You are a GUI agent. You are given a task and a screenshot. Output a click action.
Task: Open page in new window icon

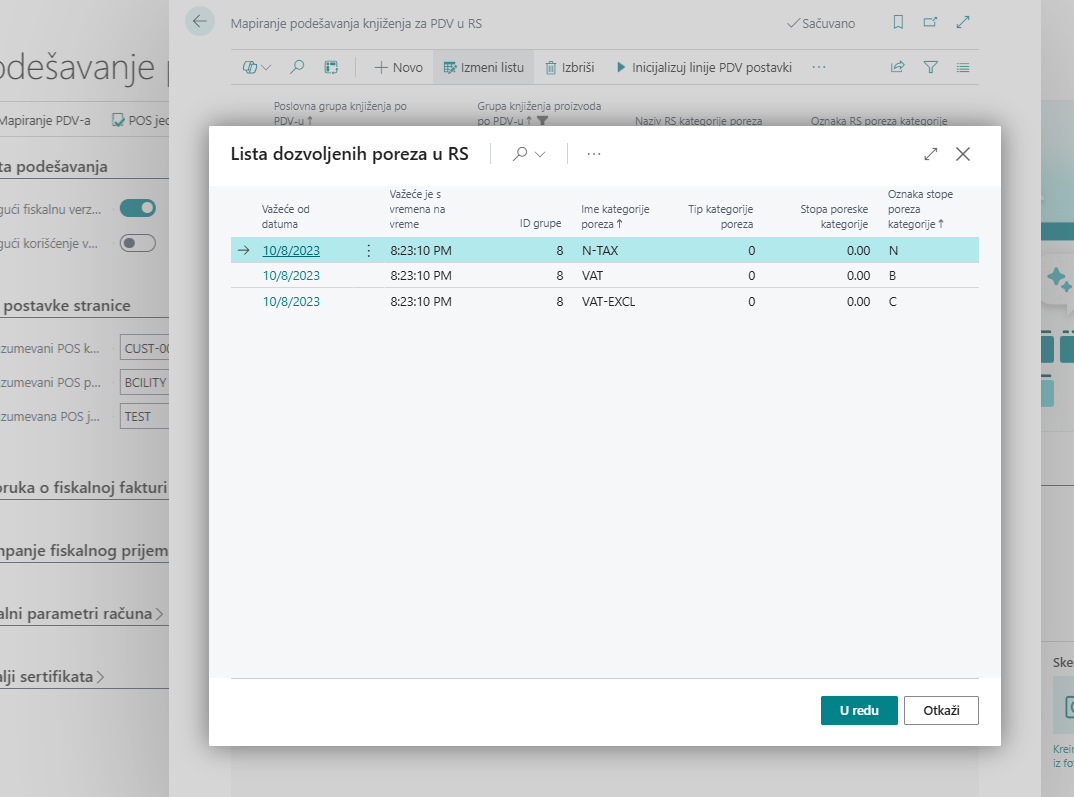[x=930, y=22]
